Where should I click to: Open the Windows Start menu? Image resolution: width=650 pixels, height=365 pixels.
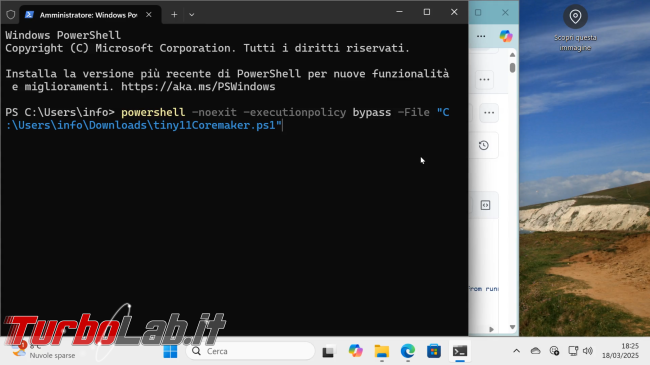170,351
